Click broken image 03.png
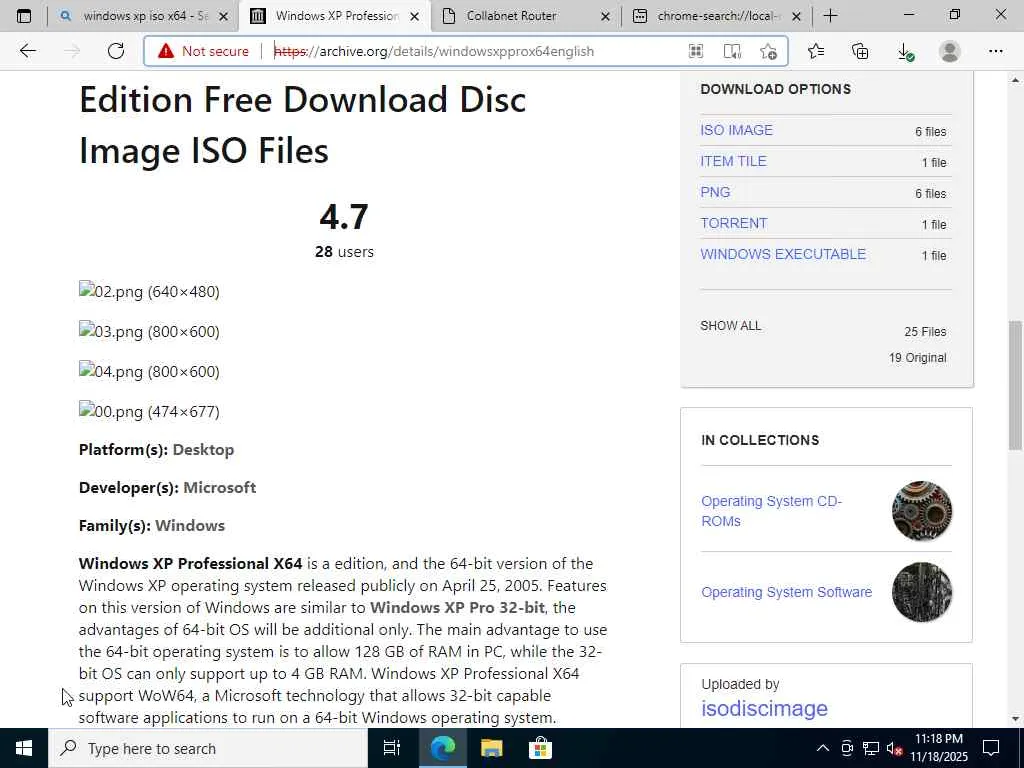This screenshot has height=768, width=1024. [149, 331]
